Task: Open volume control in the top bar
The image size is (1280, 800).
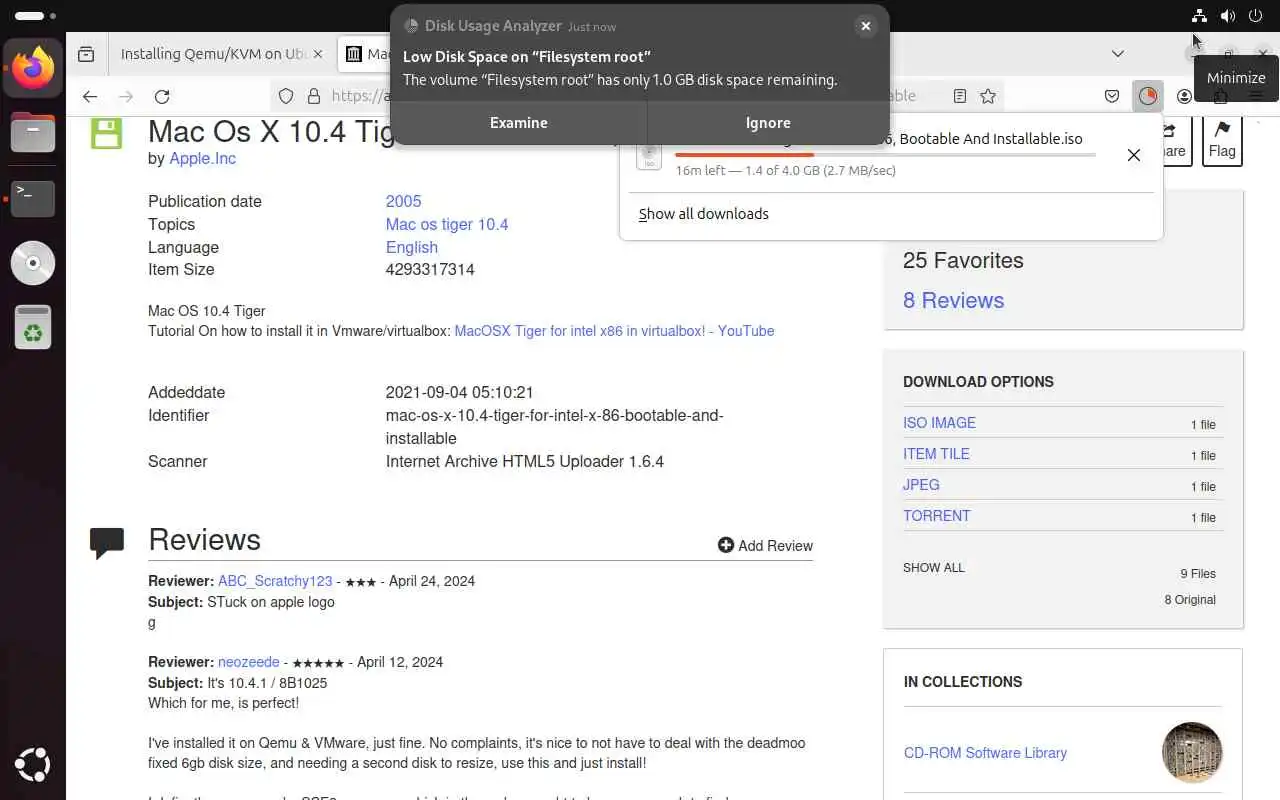Action: point(1227,16)
